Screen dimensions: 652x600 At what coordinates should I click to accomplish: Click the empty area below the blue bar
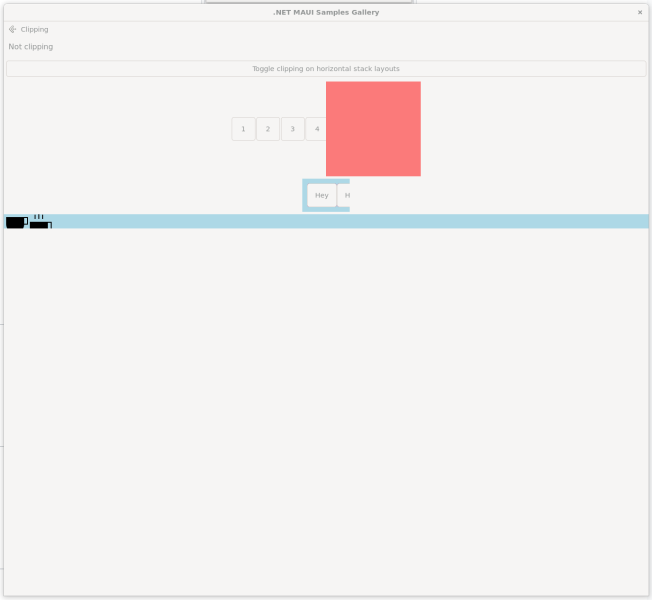pos(326,400)
